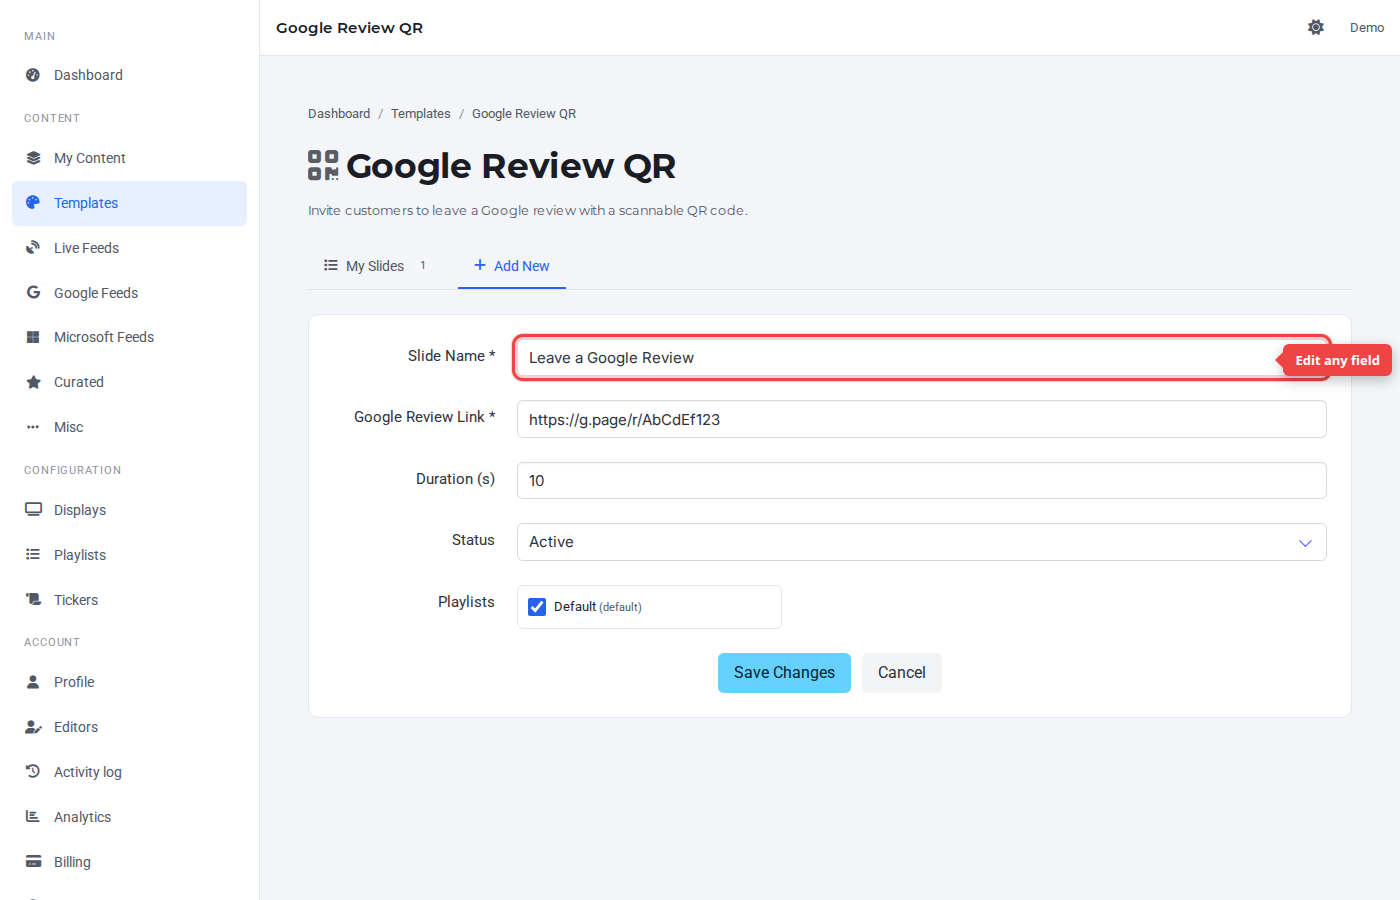Click the Microsoft Feeds windows icon
The image size is (1400, 900).
(33, 337)
